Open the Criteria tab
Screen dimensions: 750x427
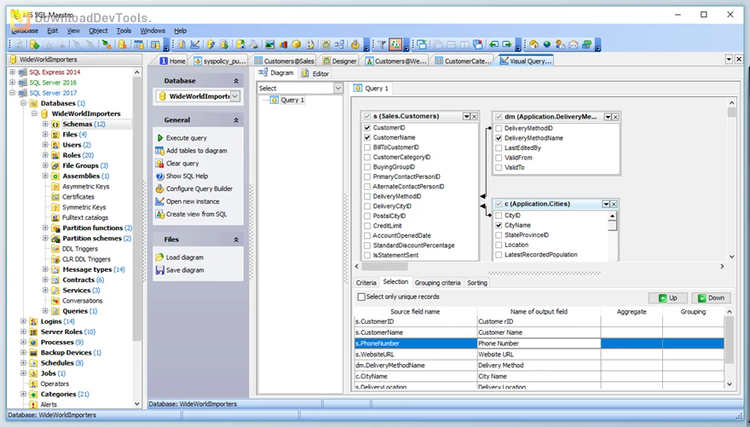coord(366,283)
